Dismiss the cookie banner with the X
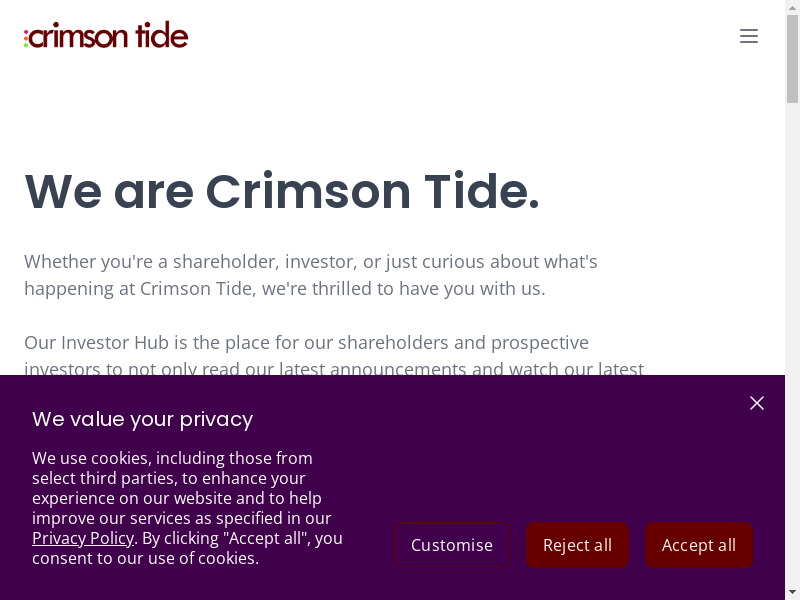Screen dimensions: 800x600 [757, 403]
